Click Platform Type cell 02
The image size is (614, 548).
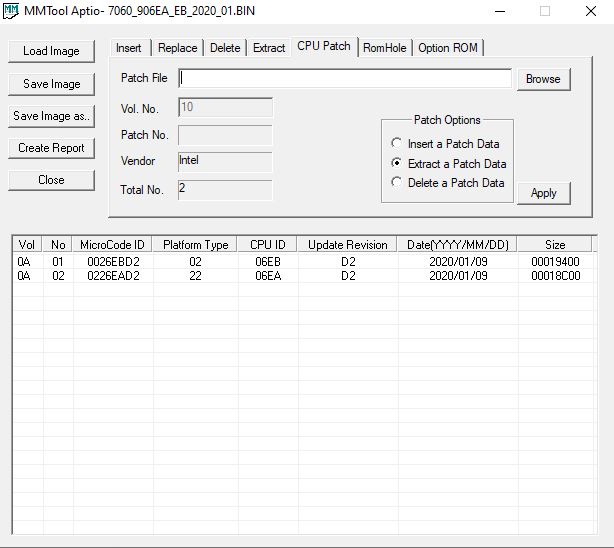[x=195, y=262]
